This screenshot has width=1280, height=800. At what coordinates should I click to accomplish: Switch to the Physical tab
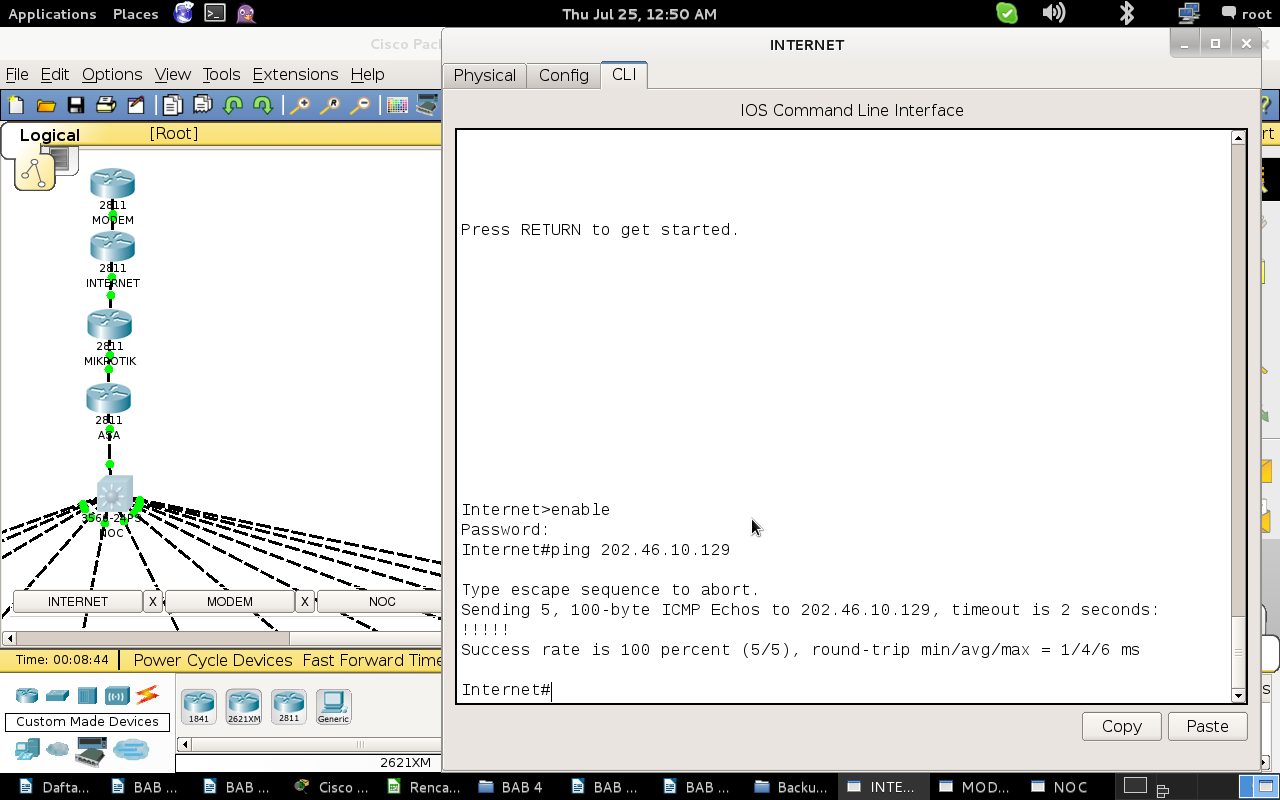point(485,75)
